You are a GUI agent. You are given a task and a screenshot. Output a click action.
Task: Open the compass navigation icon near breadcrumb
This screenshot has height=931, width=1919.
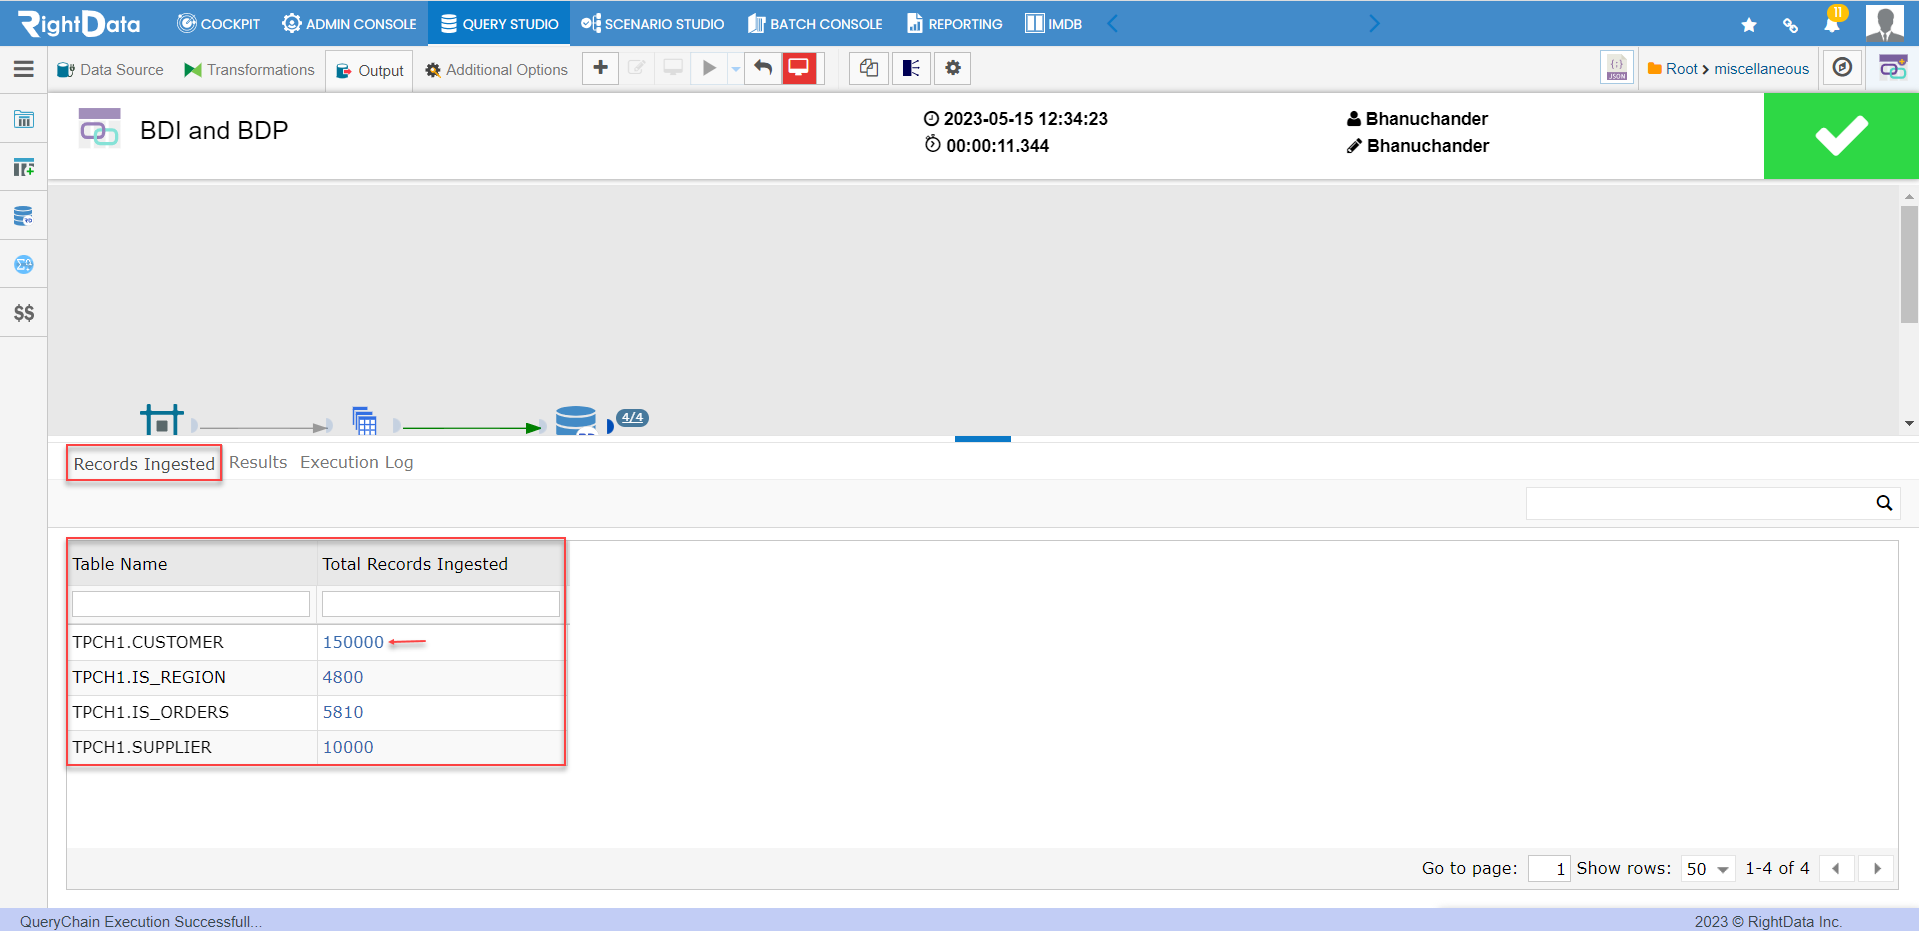click(1841, 68)
